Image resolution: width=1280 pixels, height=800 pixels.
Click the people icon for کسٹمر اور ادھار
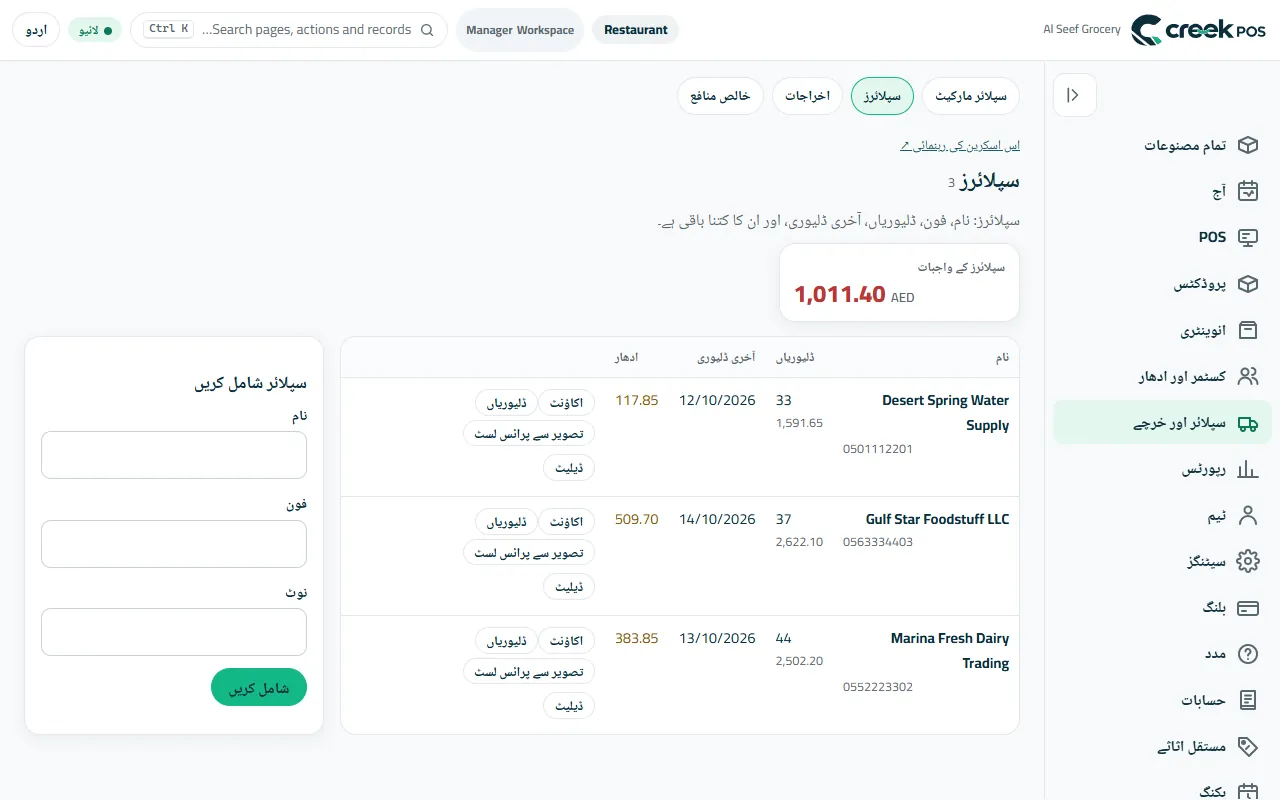(1247, 376)
